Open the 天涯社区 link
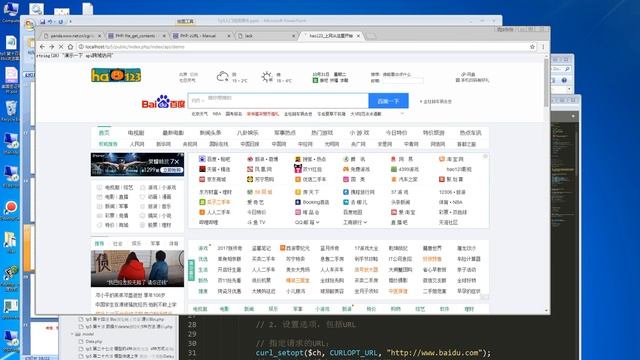This screenshot has width=640, height=360. click(448, 222)
